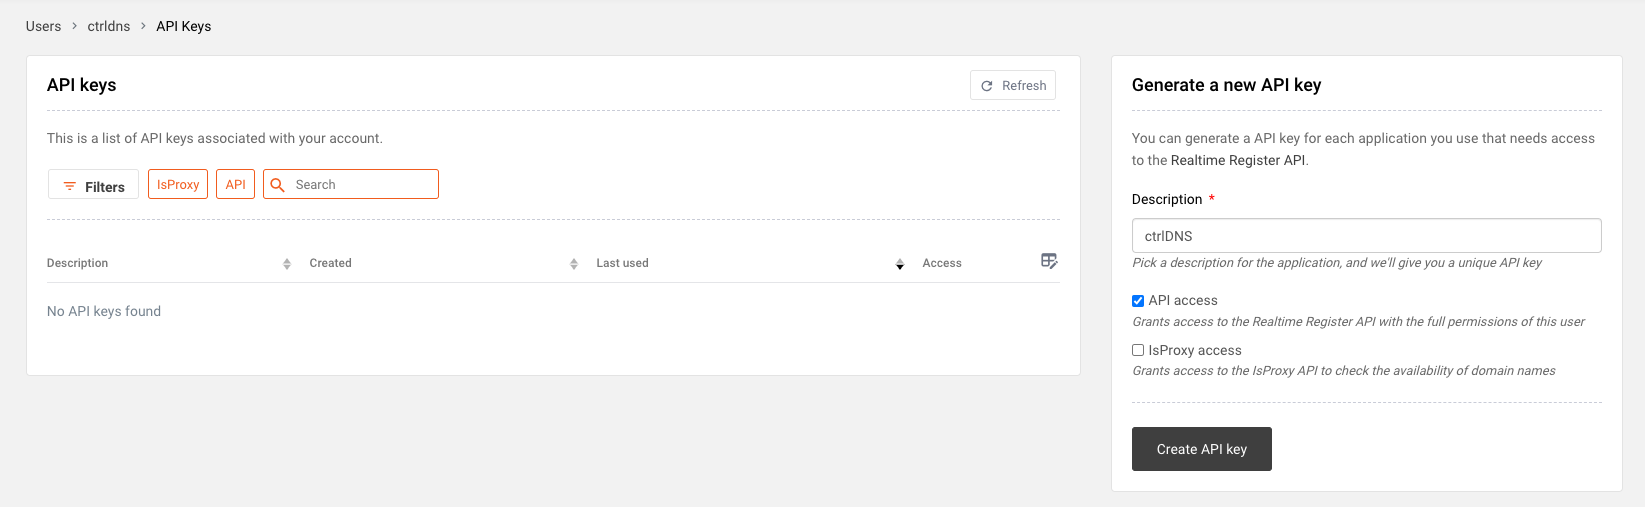1645x507 pixels.
Task: Sort by Description column arrows
Action: 287,264
